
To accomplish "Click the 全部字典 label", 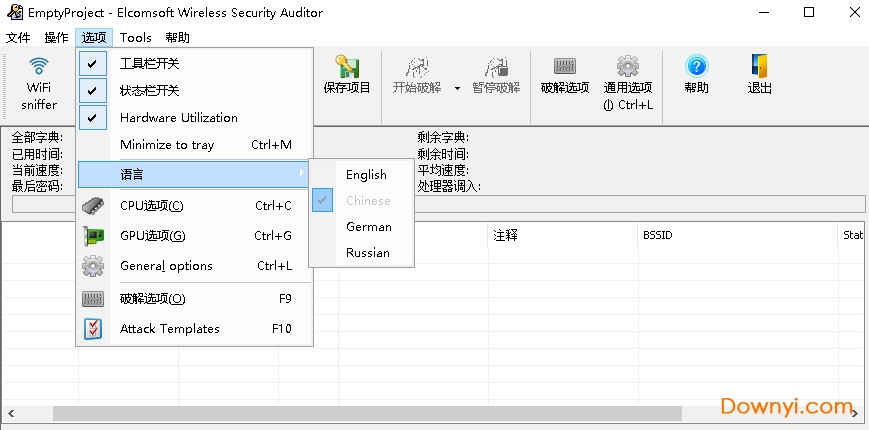I will pyautogui.click(x=37, y=137).
